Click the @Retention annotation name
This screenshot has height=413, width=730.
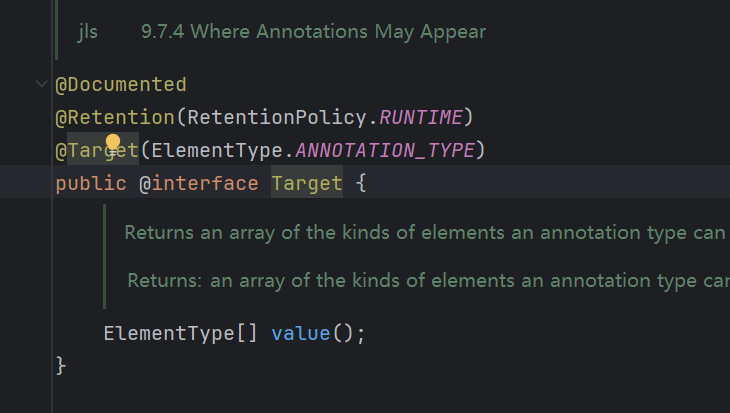[x=115, y=117]
